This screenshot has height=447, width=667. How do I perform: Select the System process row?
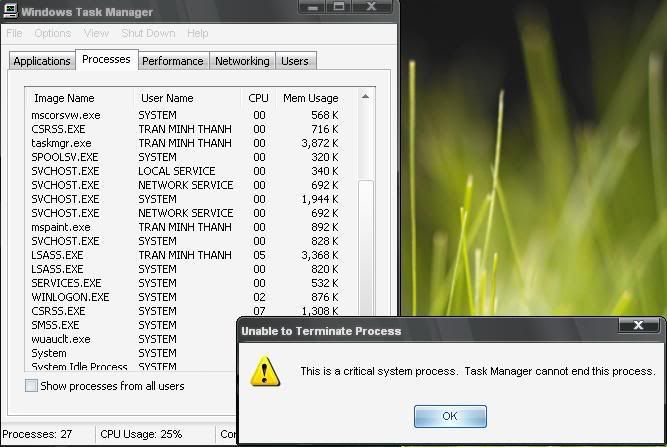click(131, 353)
